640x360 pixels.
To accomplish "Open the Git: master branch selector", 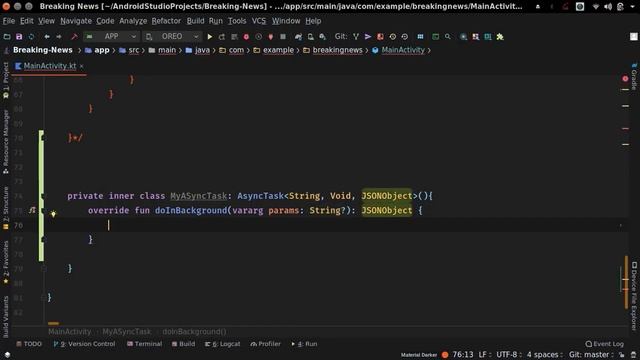I will (x=591, y=354).
